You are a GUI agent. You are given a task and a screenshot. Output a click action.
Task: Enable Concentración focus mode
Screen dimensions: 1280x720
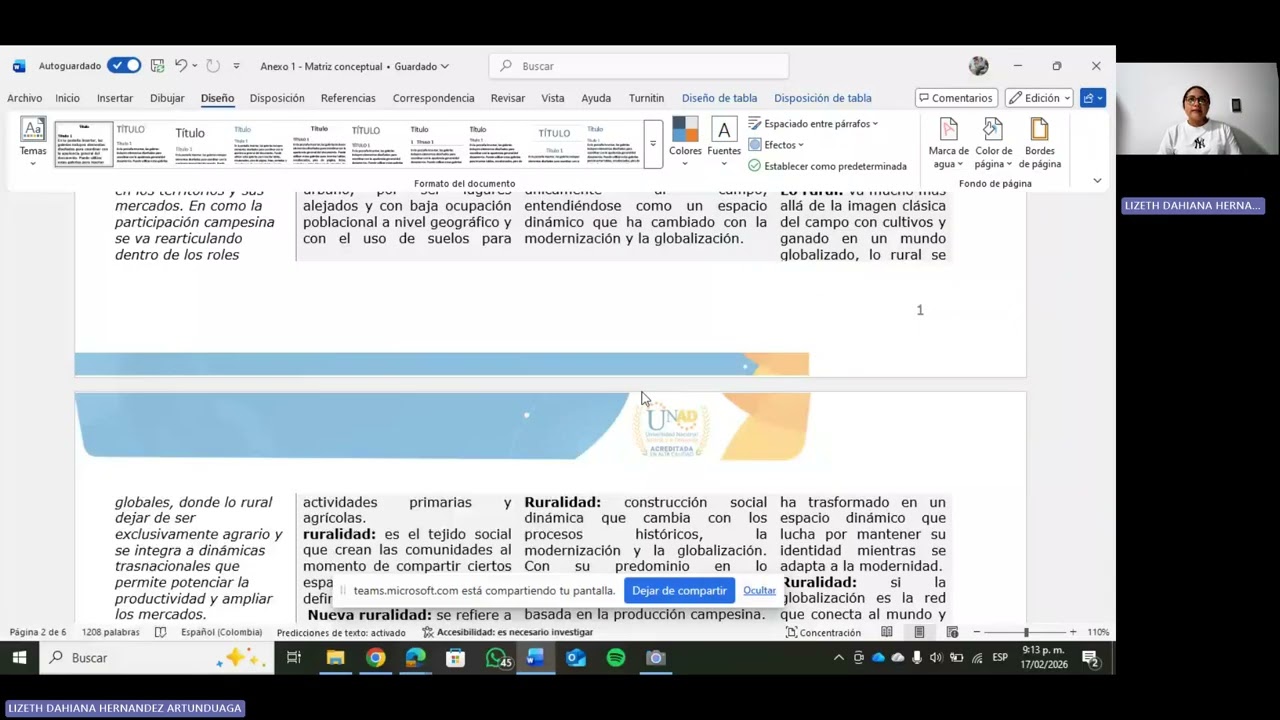(x=823, y=632)
